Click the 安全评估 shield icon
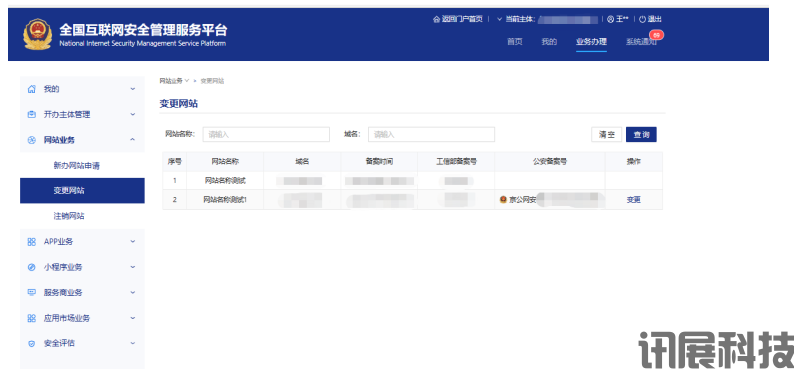The width and height of the screenshot is (794, 369). [x=31, y=343]
